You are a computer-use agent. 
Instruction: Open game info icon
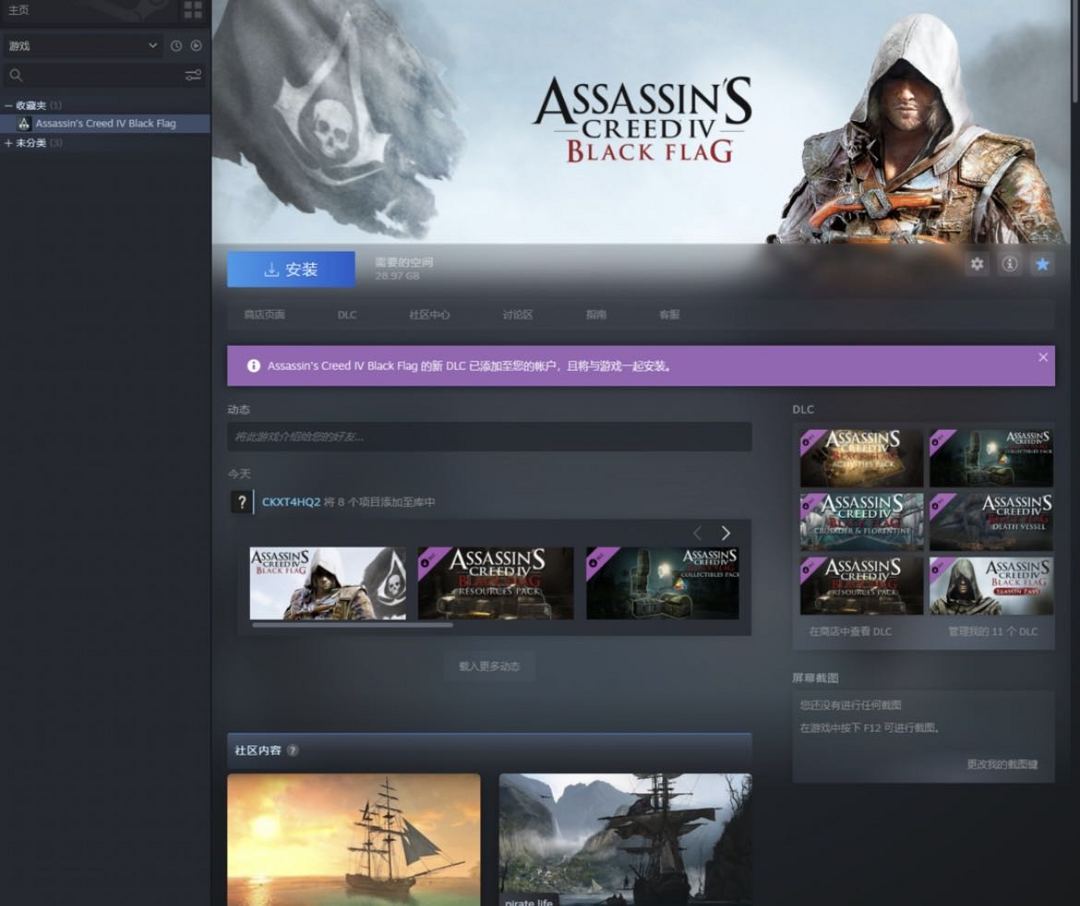[x=1010, y=264]
